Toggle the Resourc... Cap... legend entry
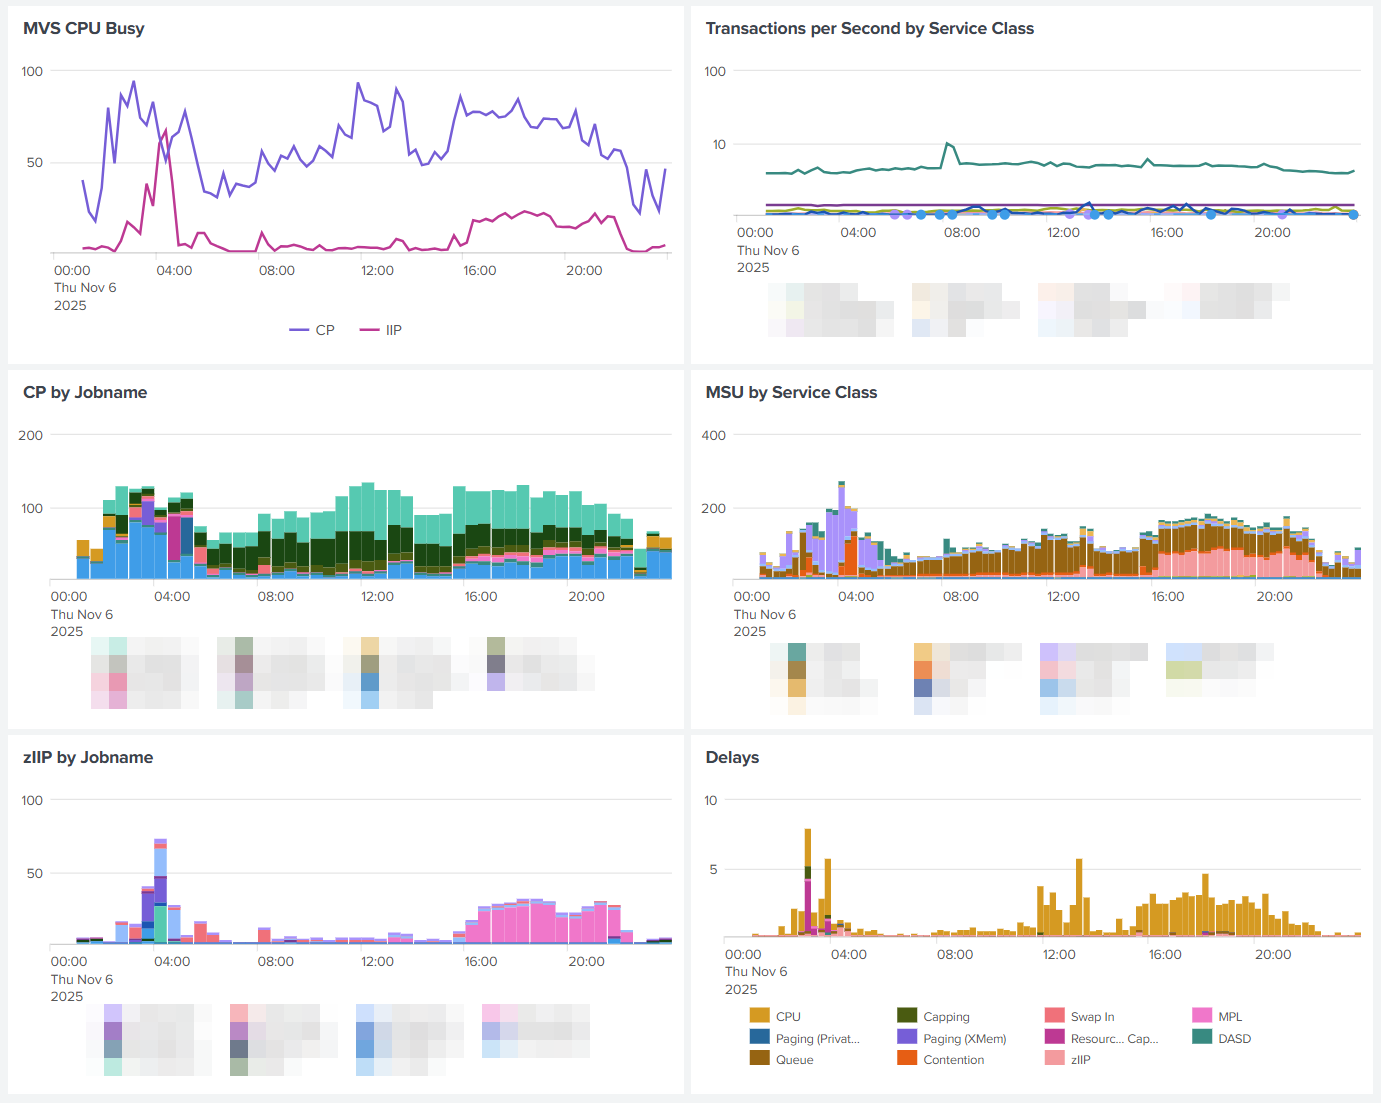This screenshot has width=1381, height=1103. tap(1102, 1038)
